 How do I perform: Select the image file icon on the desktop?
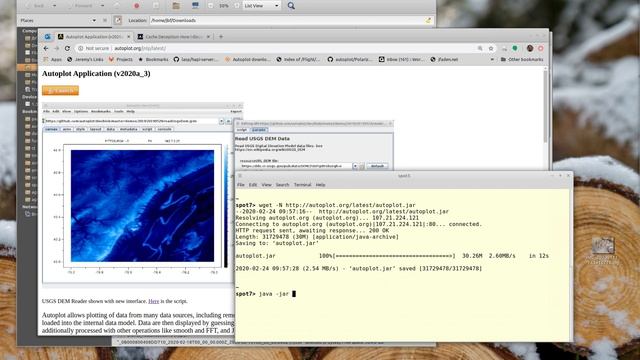coord(603,246)
